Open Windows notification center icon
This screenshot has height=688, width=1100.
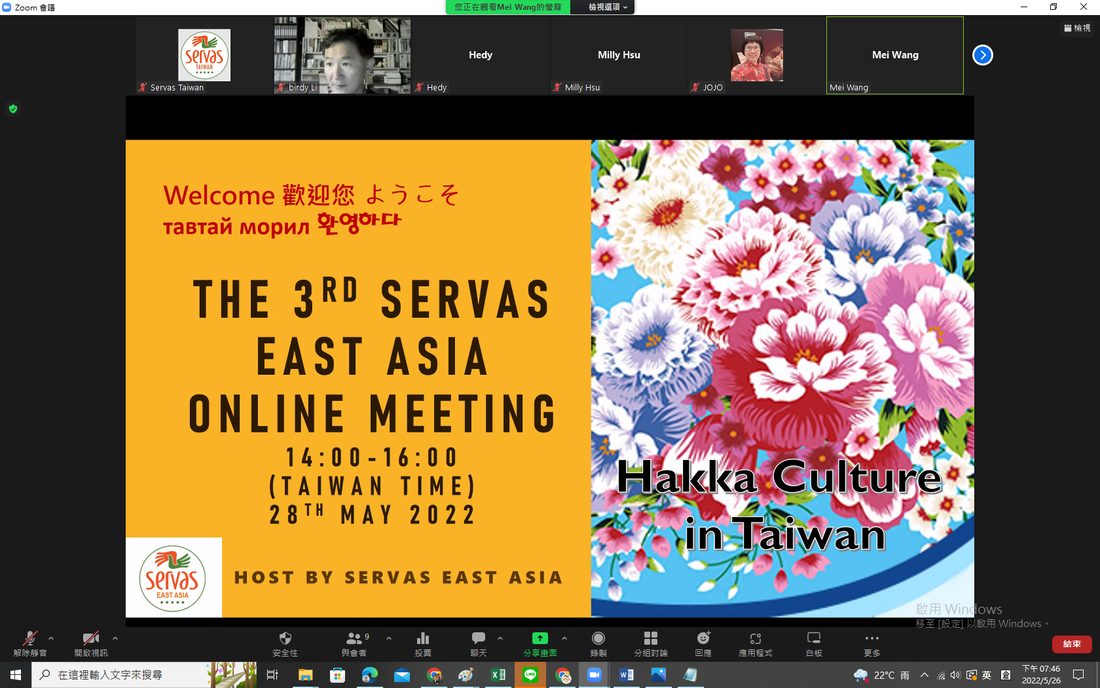coord(1078,675)
